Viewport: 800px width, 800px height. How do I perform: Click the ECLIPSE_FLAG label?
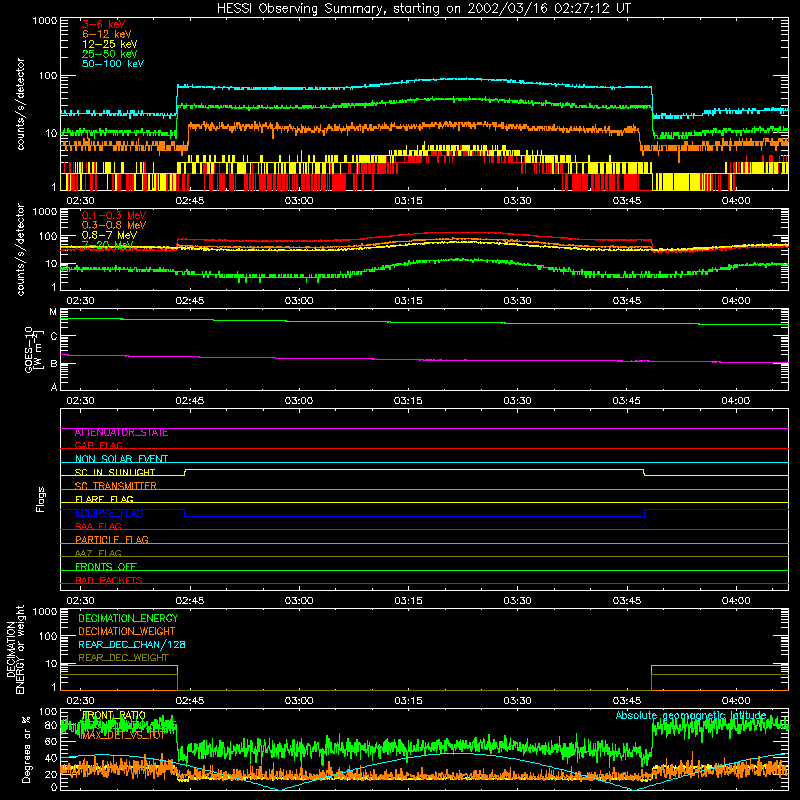tap(109, 513)
